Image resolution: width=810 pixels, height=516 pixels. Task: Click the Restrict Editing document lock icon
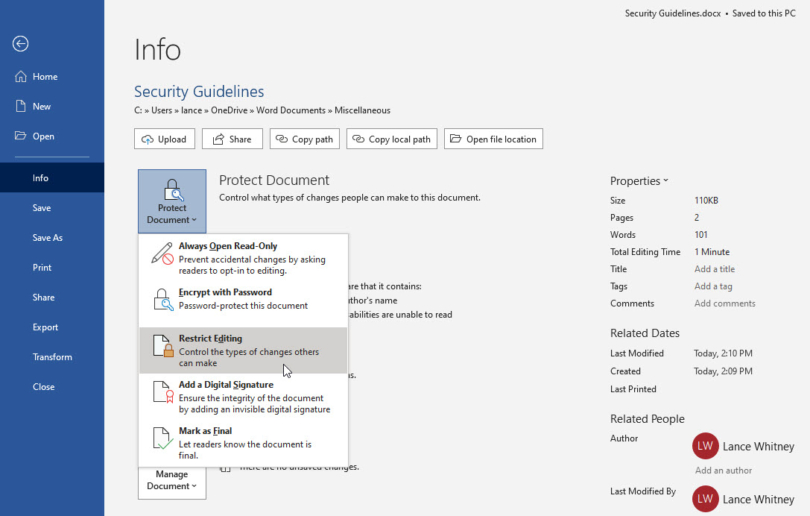(x=162, y=347)
